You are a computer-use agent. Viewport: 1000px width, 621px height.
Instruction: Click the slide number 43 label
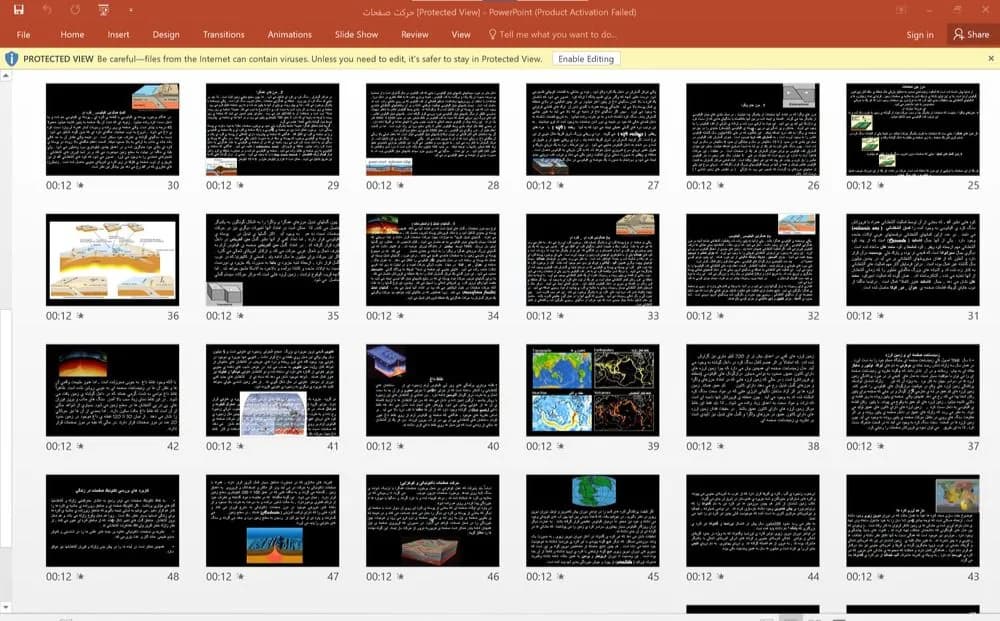[973, 577]
